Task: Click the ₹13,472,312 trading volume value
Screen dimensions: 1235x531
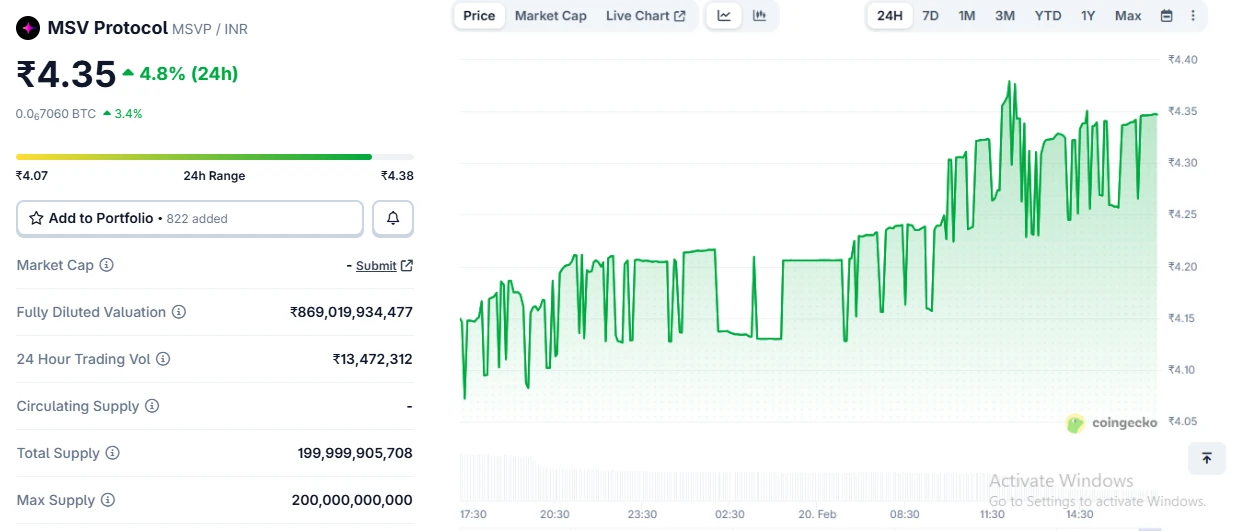Action: tap(372, 359)
